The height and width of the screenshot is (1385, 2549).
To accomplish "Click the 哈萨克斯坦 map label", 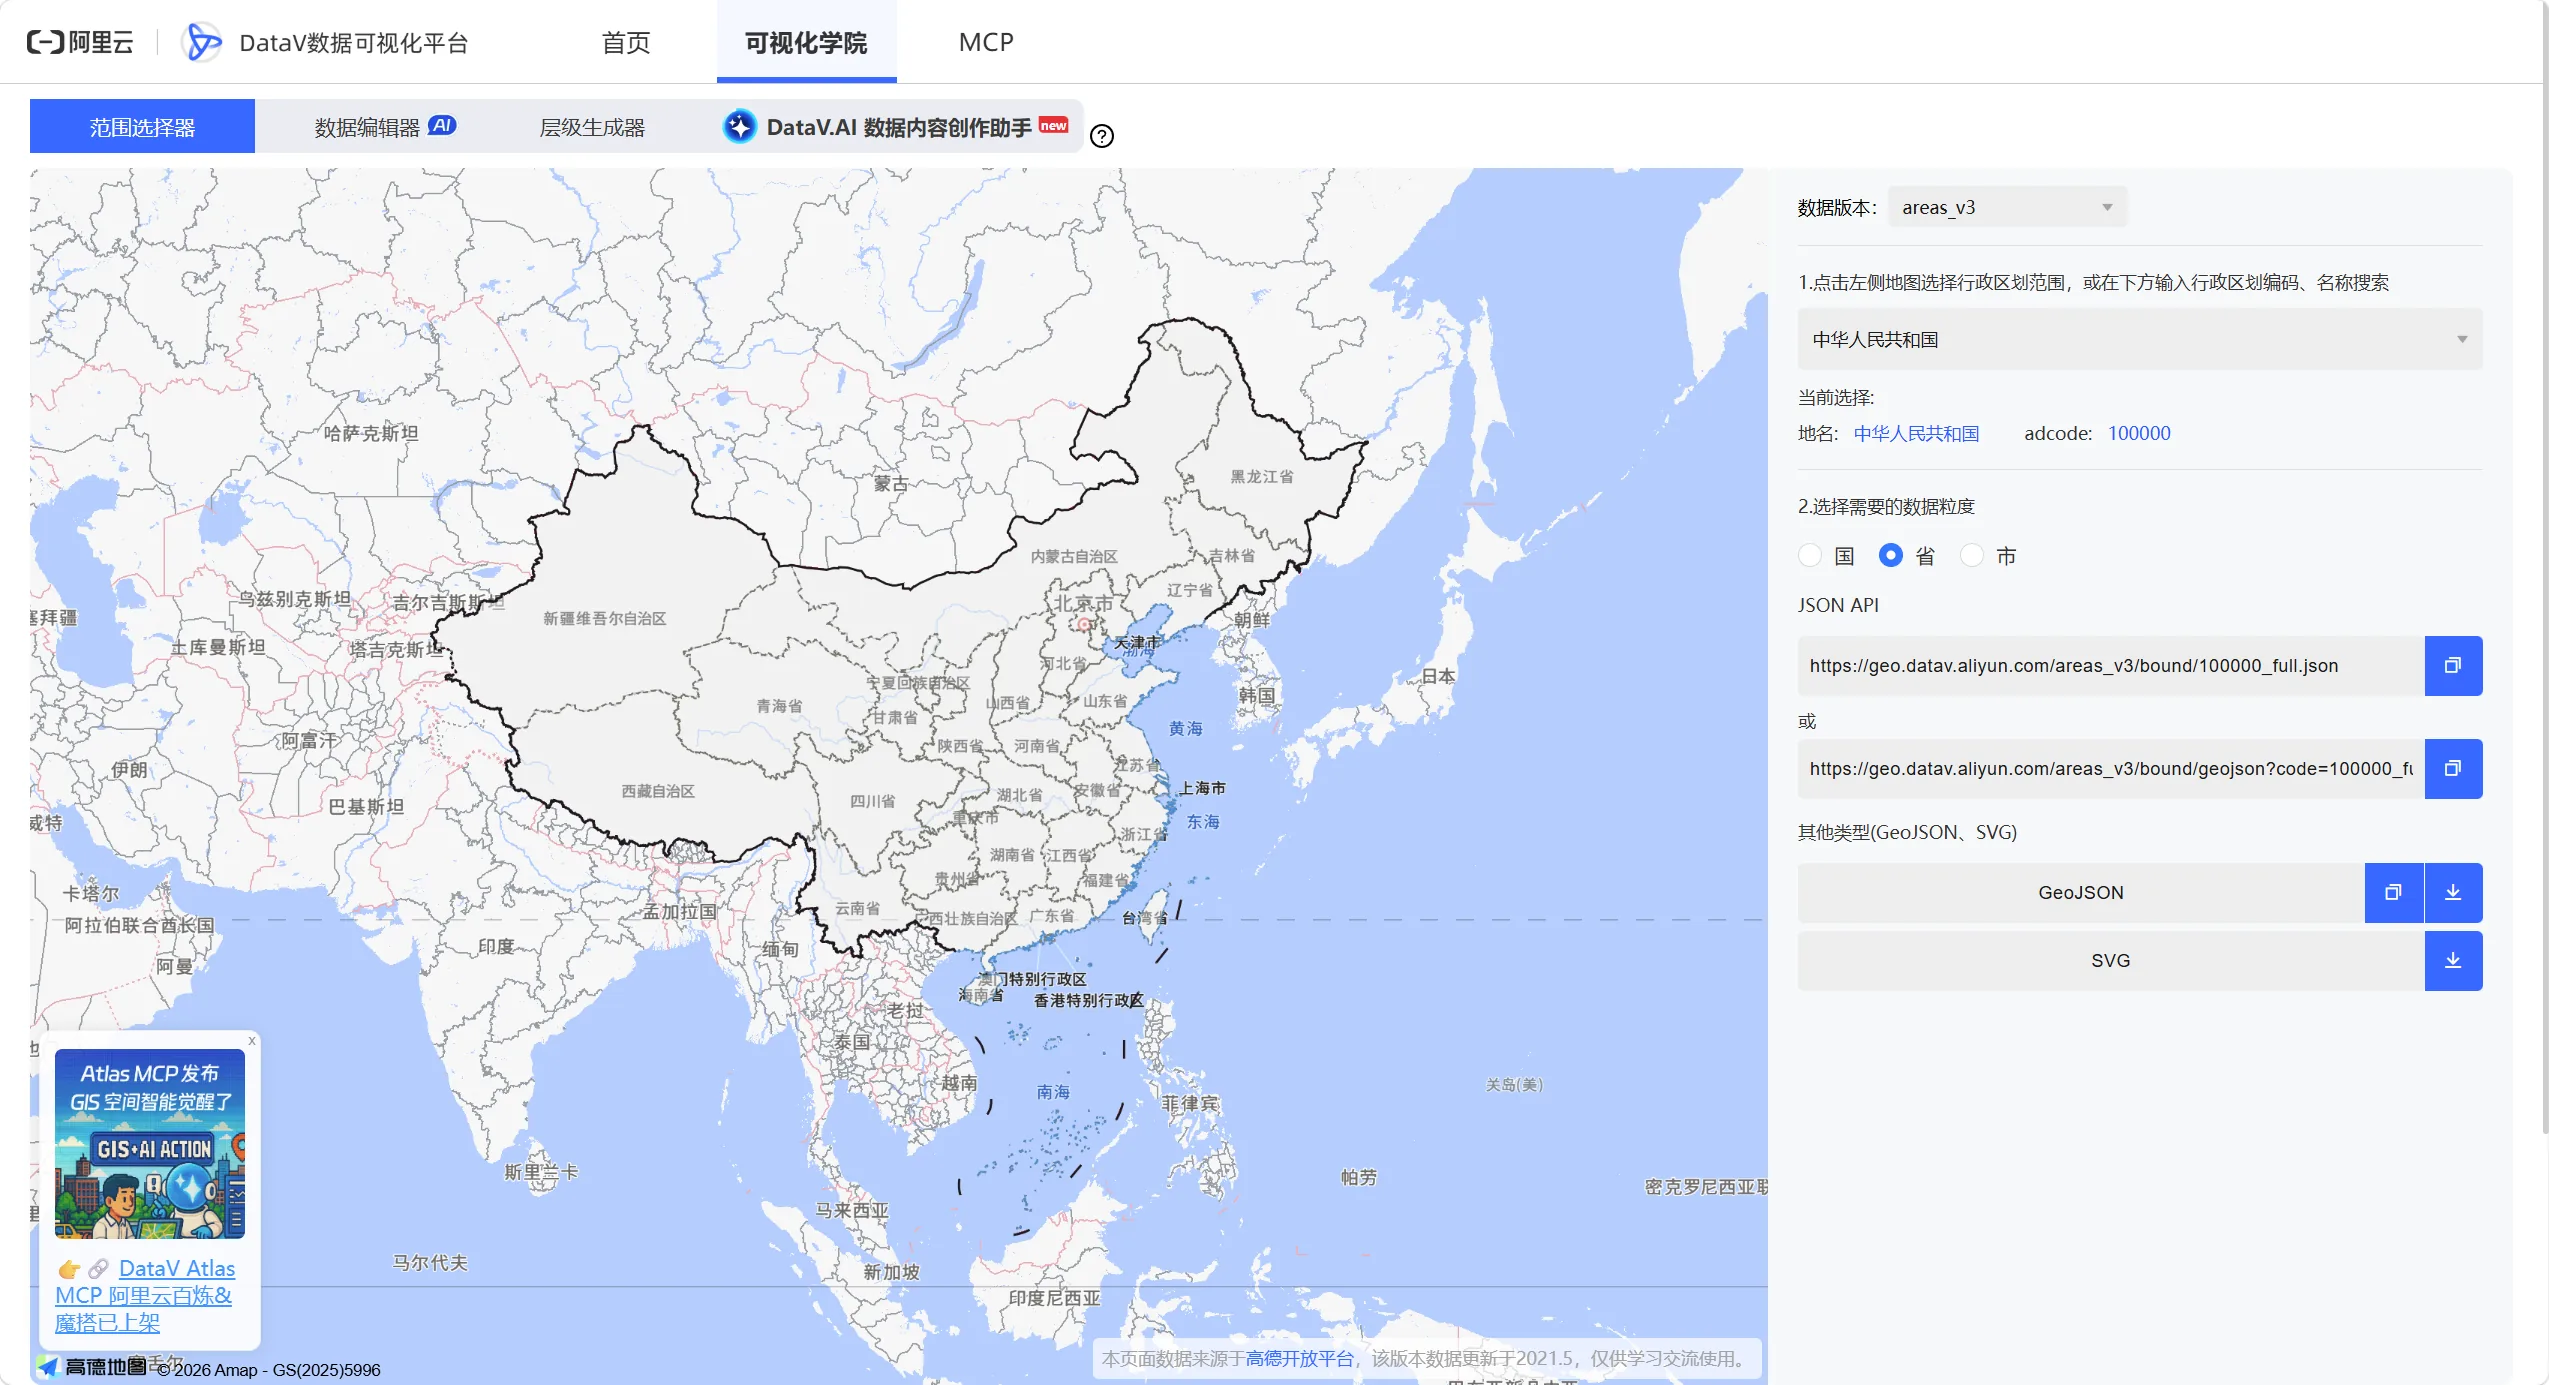I will [x=371, y=434].
